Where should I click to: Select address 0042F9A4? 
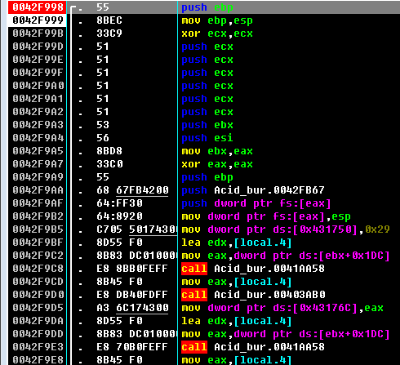pyautogui.click(x=38, y=138)
